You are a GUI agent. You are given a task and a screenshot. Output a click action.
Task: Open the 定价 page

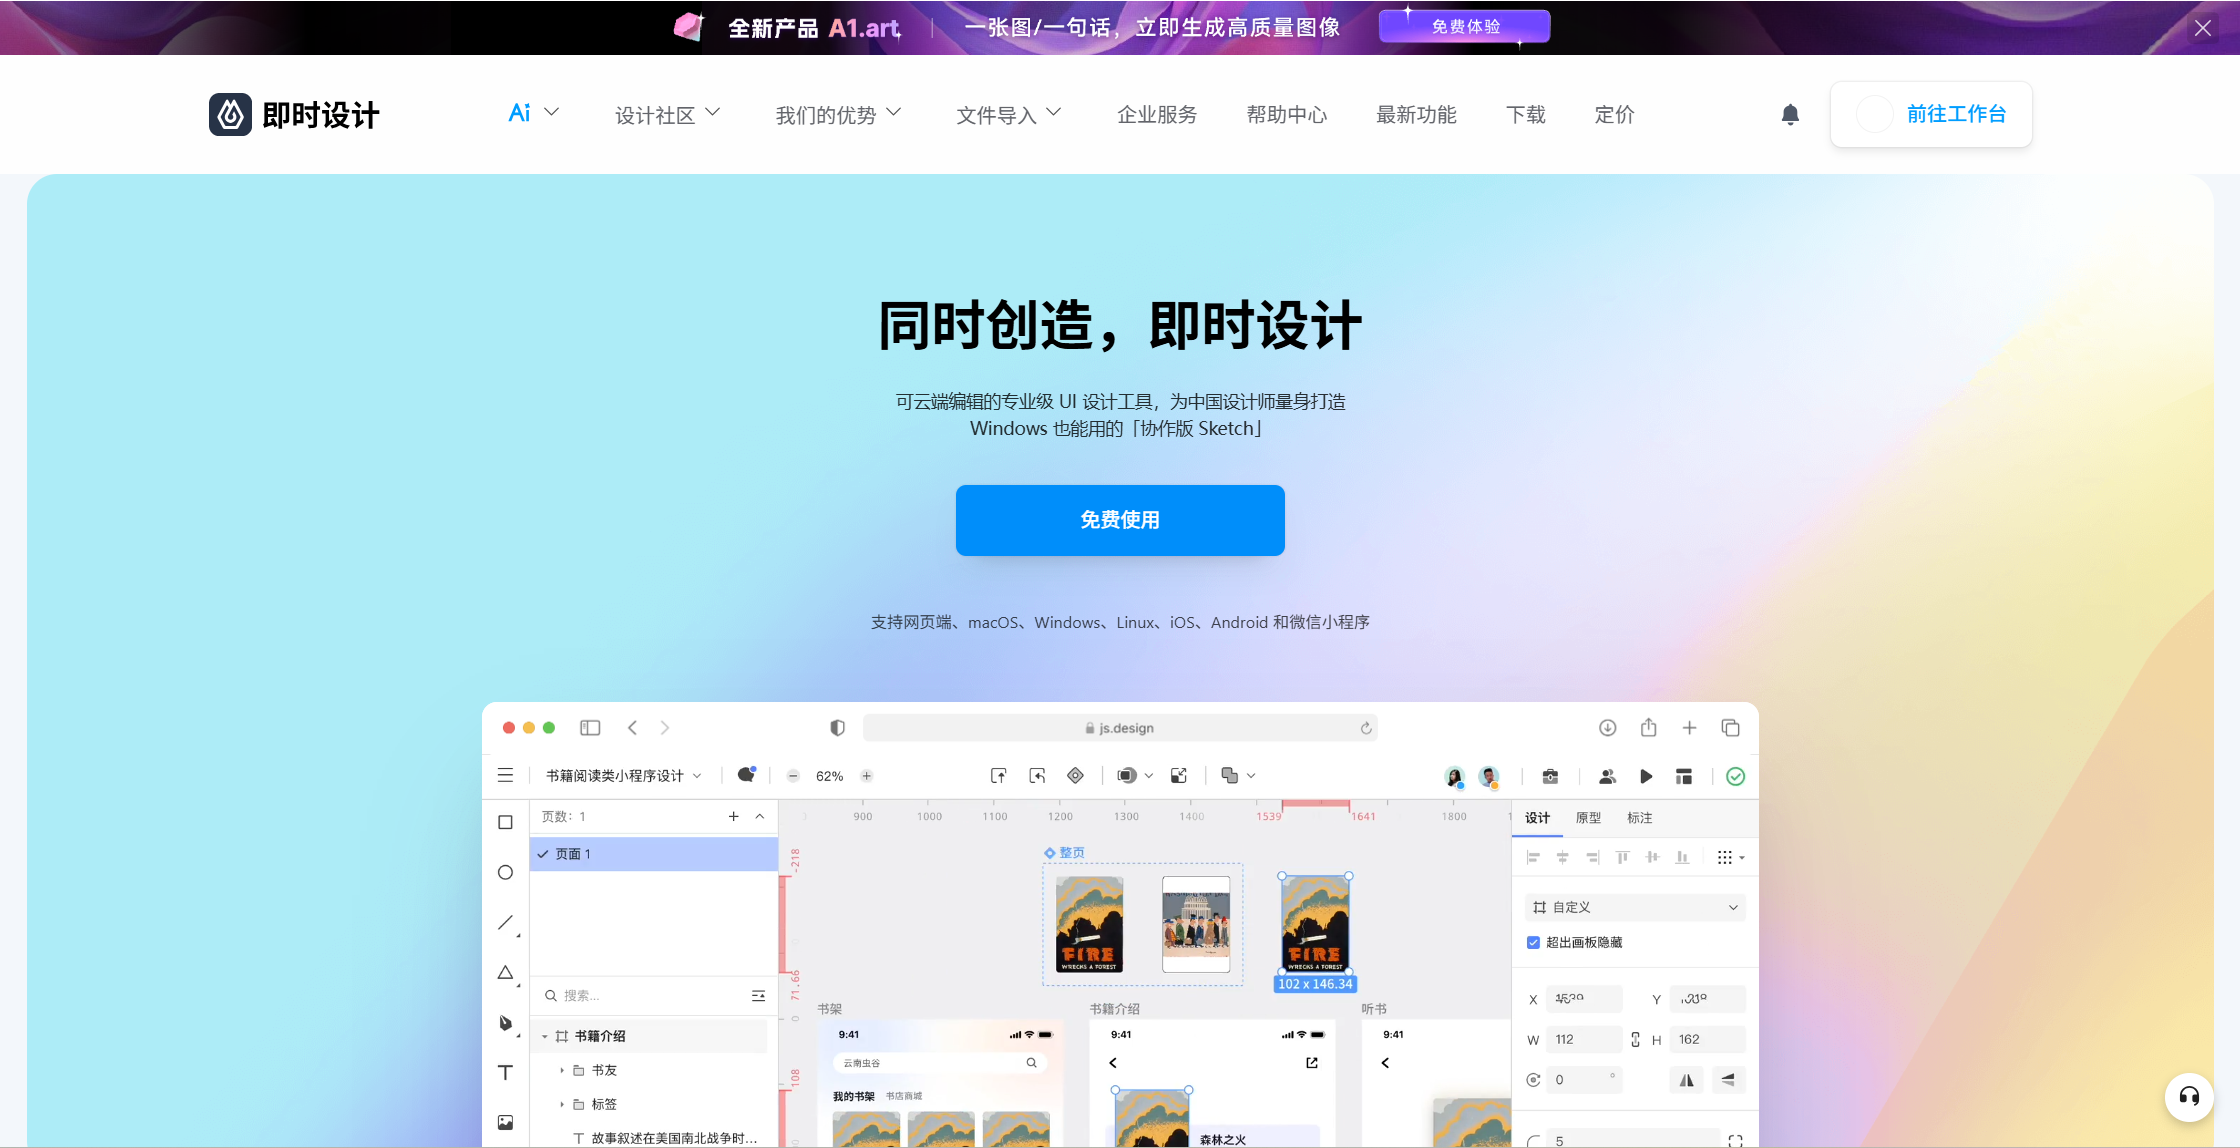tap(1614, 115)
